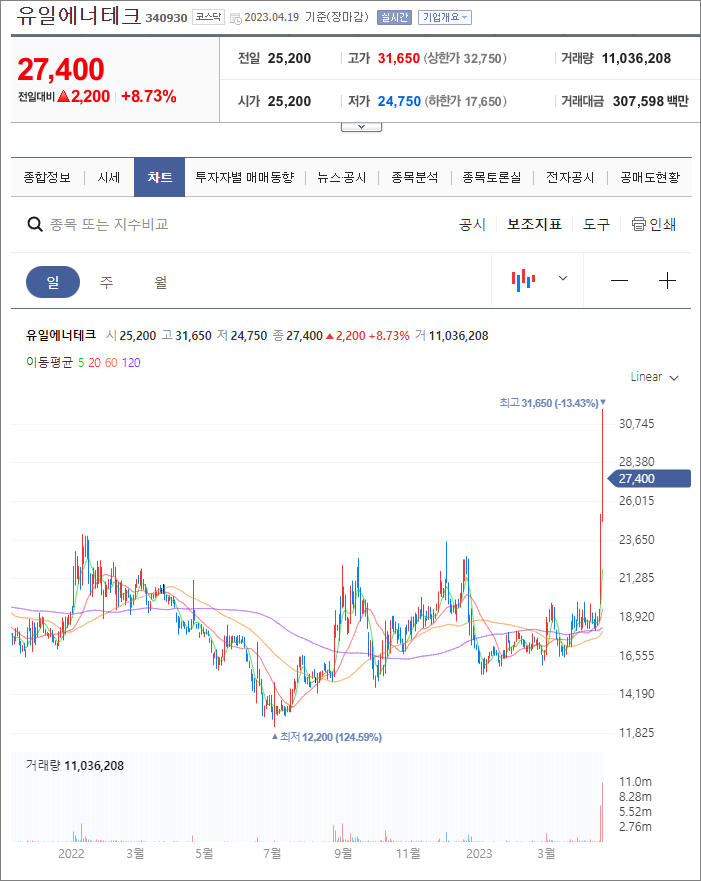Open the 도구 tools menu
The image size is (701, 881).
596,224
